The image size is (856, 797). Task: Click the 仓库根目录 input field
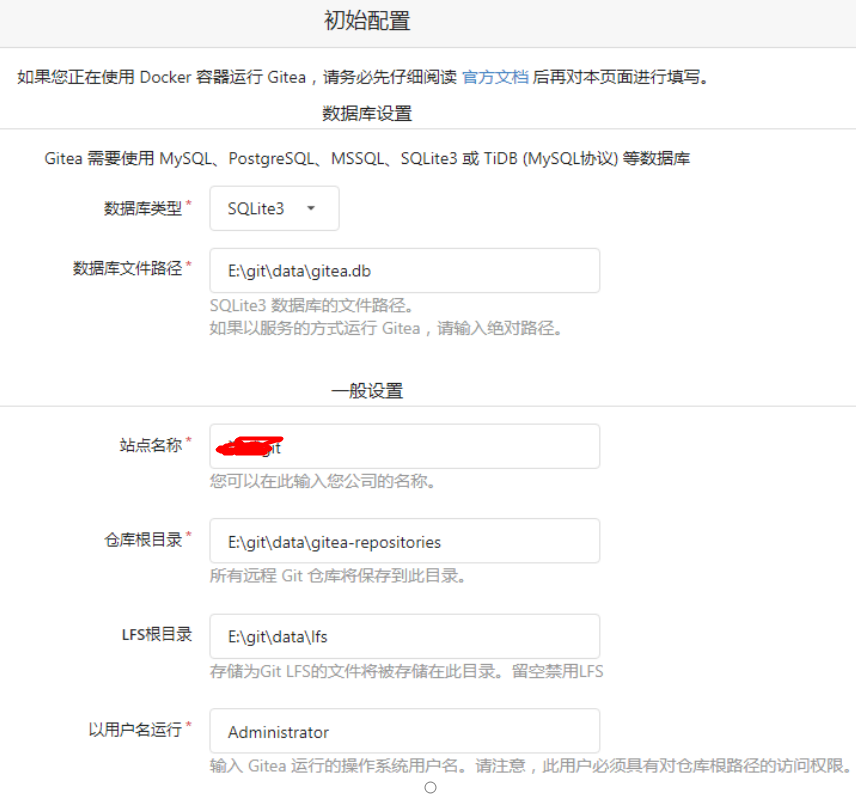point(405,540)
